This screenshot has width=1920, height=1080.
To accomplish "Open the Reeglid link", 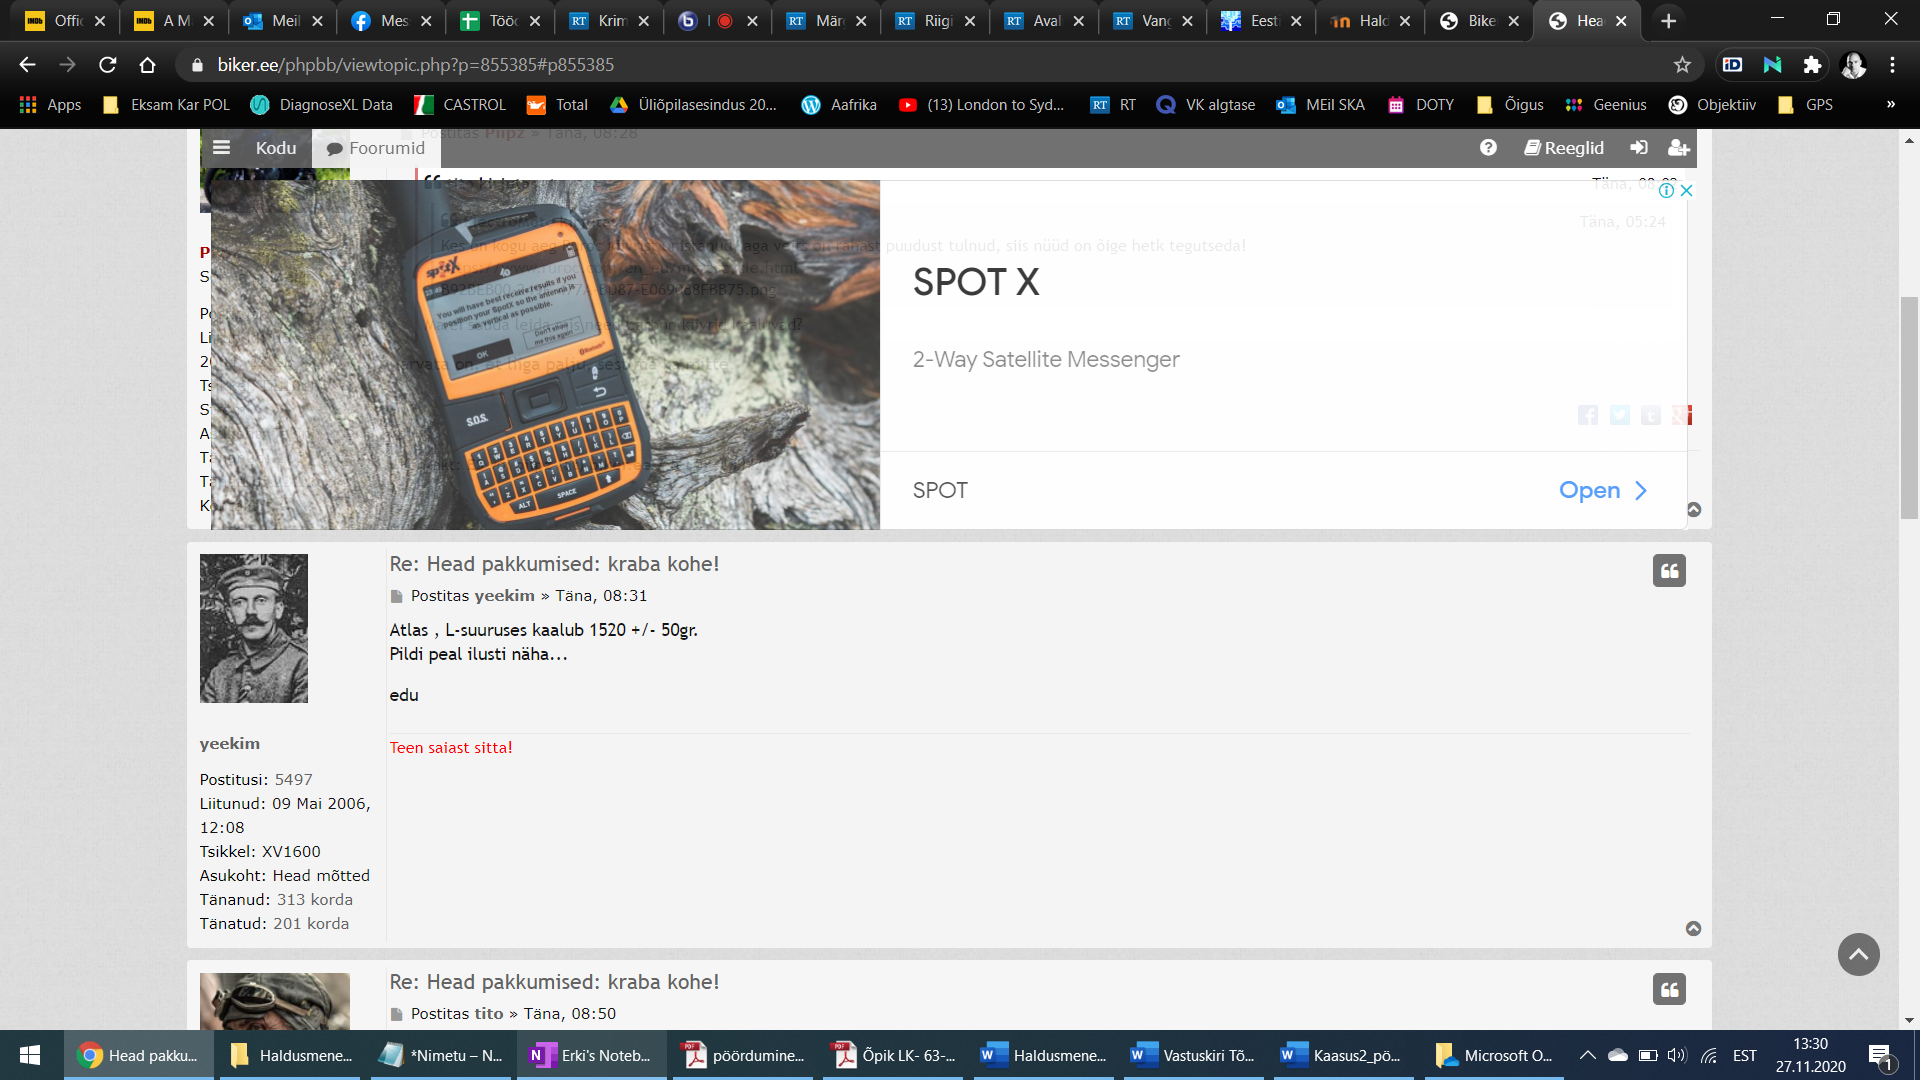I will [x=1564, y=148].
